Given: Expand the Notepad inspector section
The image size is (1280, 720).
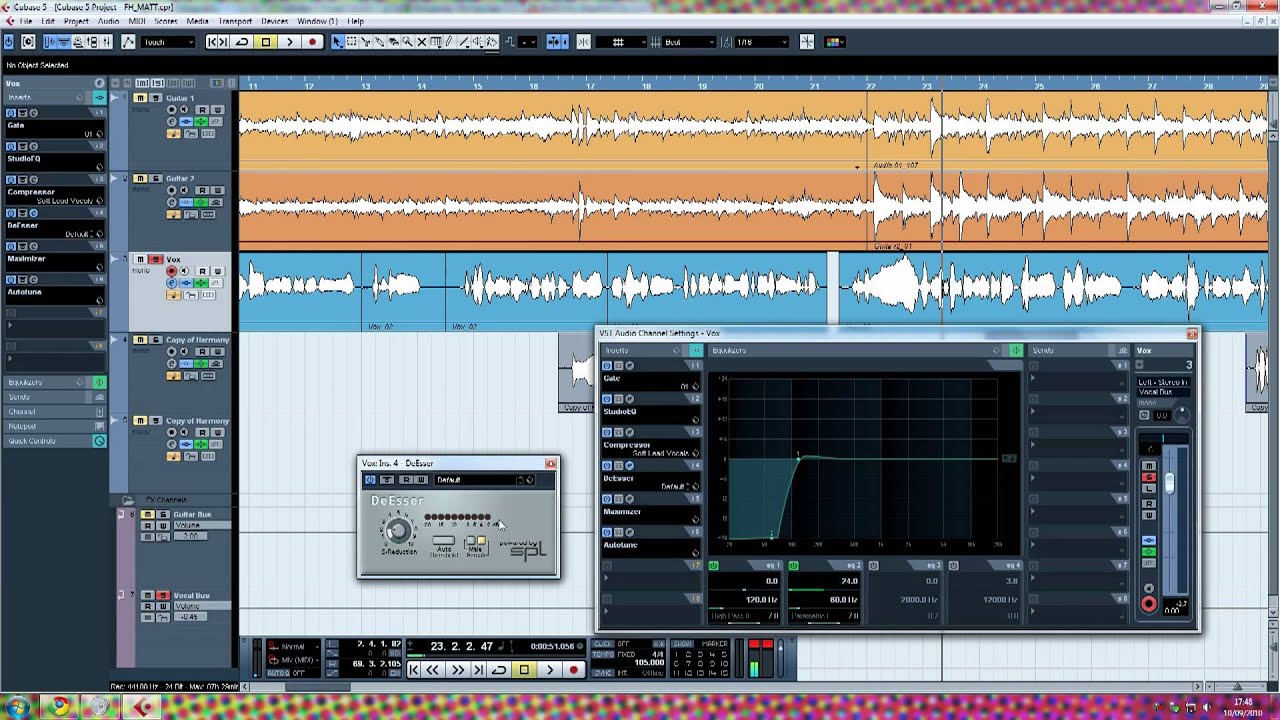Looking at the screenshot, I should [55, 426].
